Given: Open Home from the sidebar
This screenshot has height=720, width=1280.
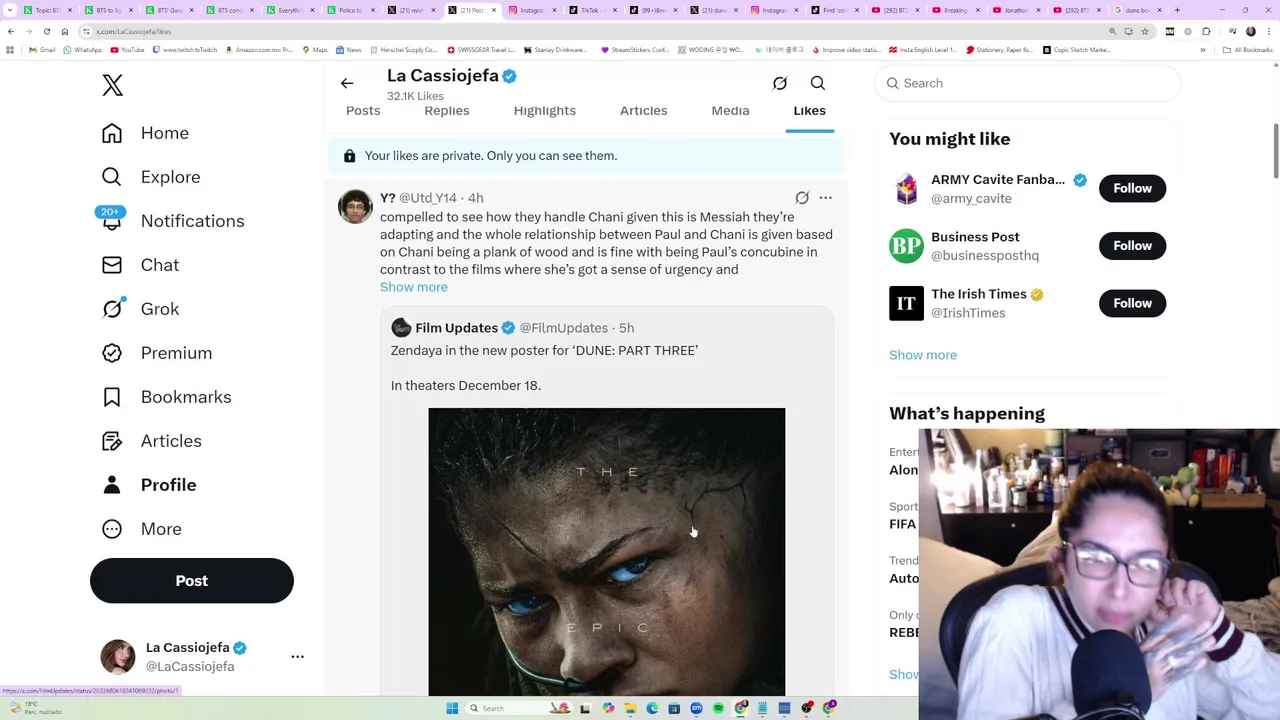Looking at the screenshot, I should pos(145,133).
